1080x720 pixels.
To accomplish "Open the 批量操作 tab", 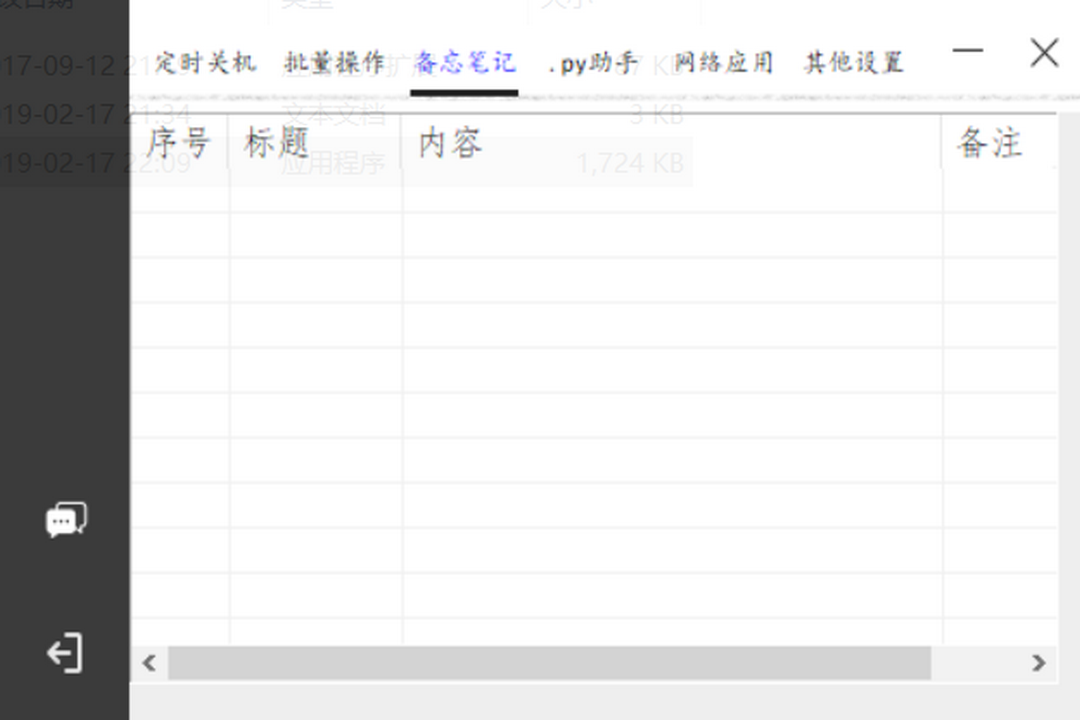I will (336, 60).
